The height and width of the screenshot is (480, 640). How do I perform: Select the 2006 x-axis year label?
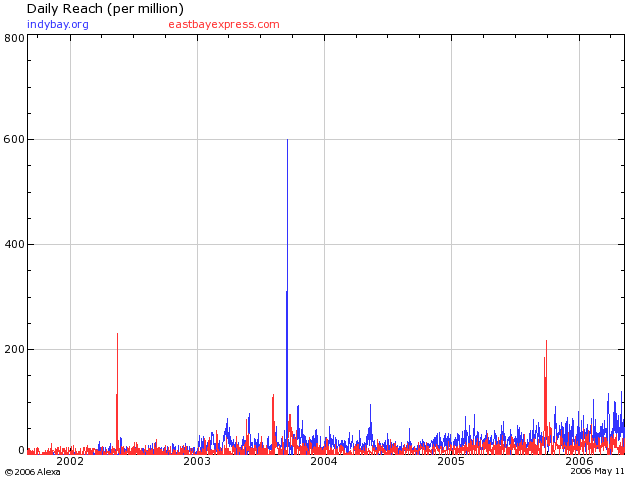[x=579, y=462]
